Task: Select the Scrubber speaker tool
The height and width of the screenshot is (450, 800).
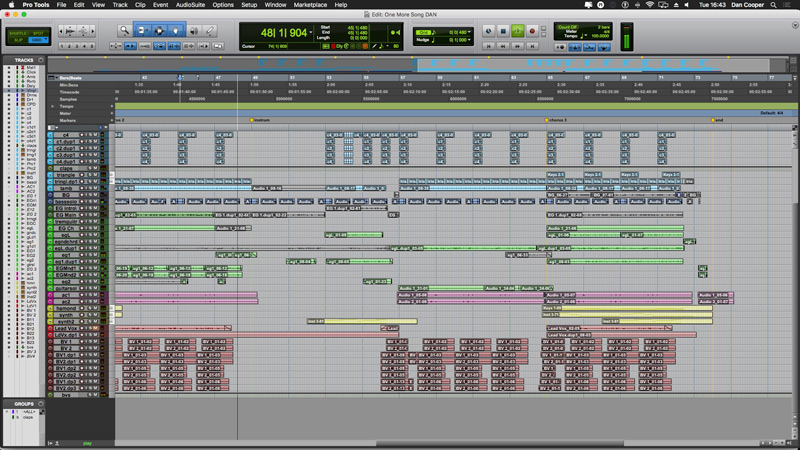Action: pos(194,31)
